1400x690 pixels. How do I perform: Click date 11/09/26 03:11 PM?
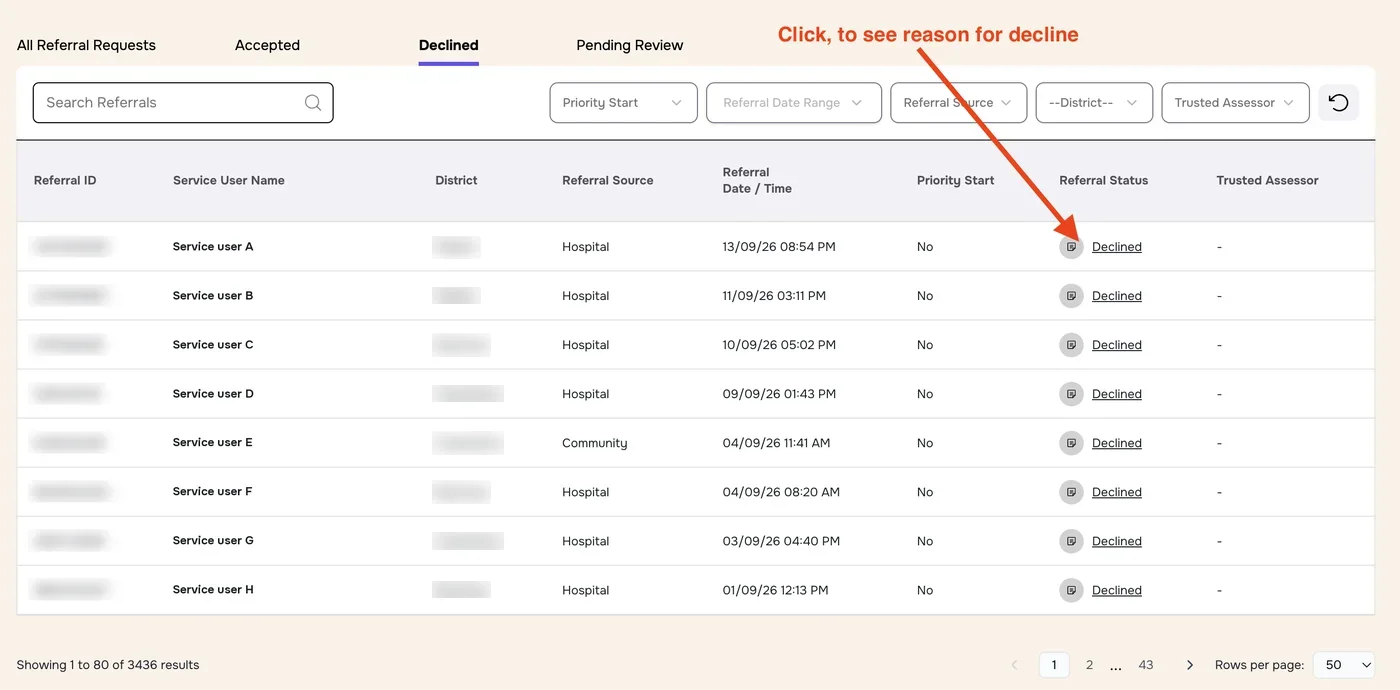coord(775,296)
